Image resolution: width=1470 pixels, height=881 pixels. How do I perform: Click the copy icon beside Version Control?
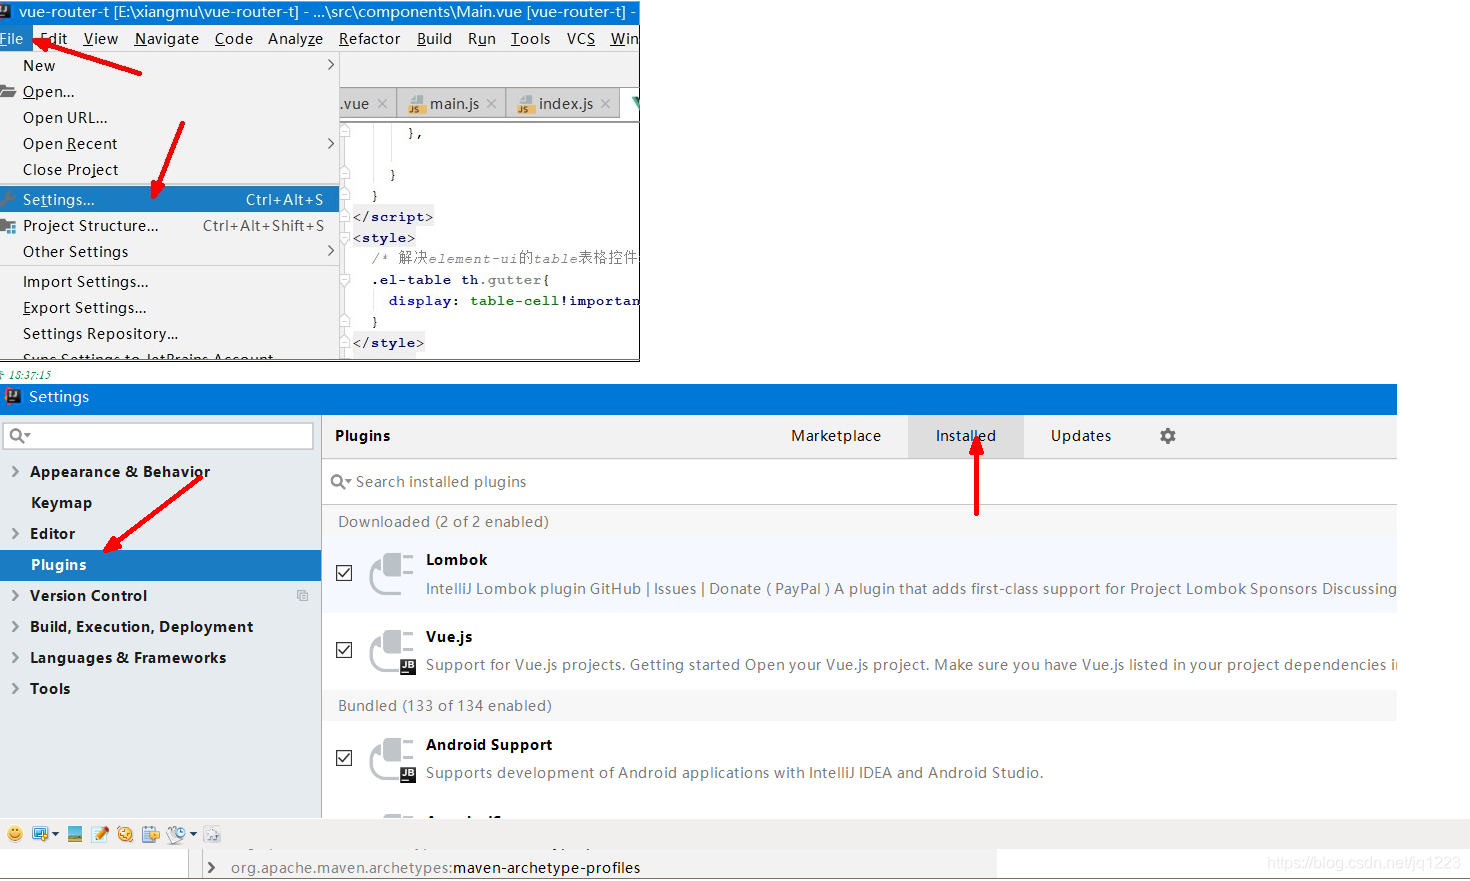pos(302,596)
